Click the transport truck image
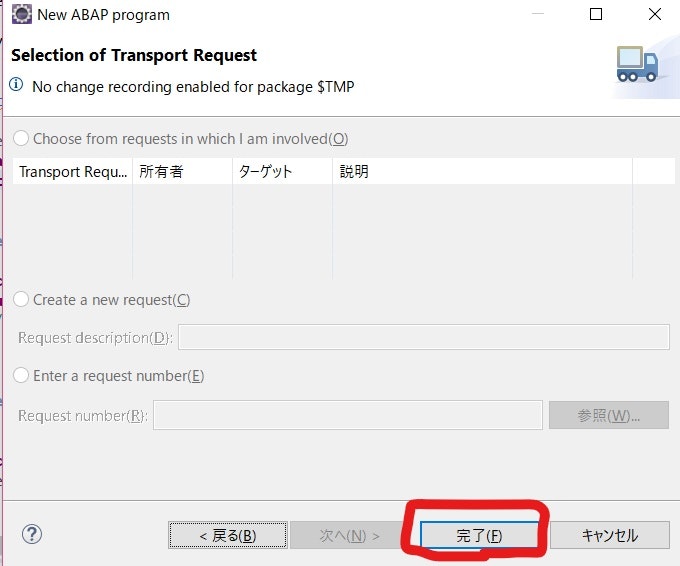The image size is (680, 566). [x=637, y=64]
